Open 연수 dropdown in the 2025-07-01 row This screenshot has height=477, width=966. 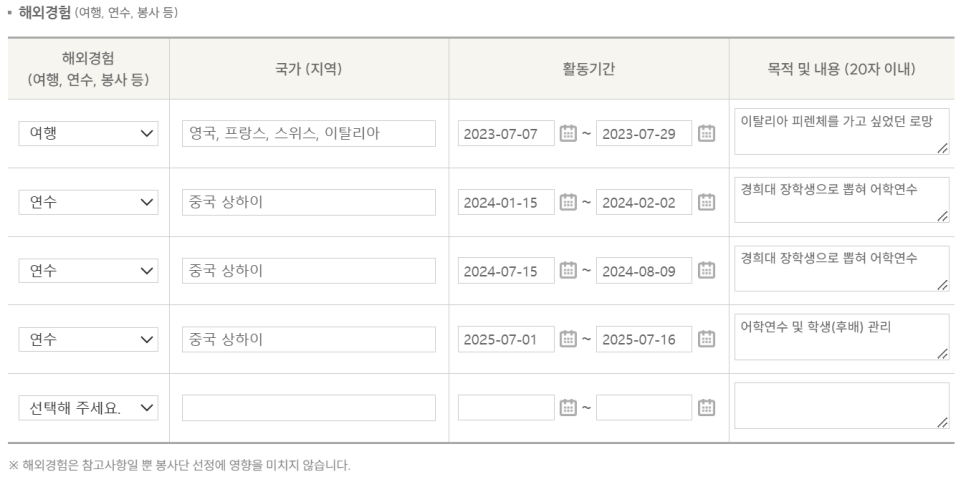pyautogui.click(x=88, y=339)
